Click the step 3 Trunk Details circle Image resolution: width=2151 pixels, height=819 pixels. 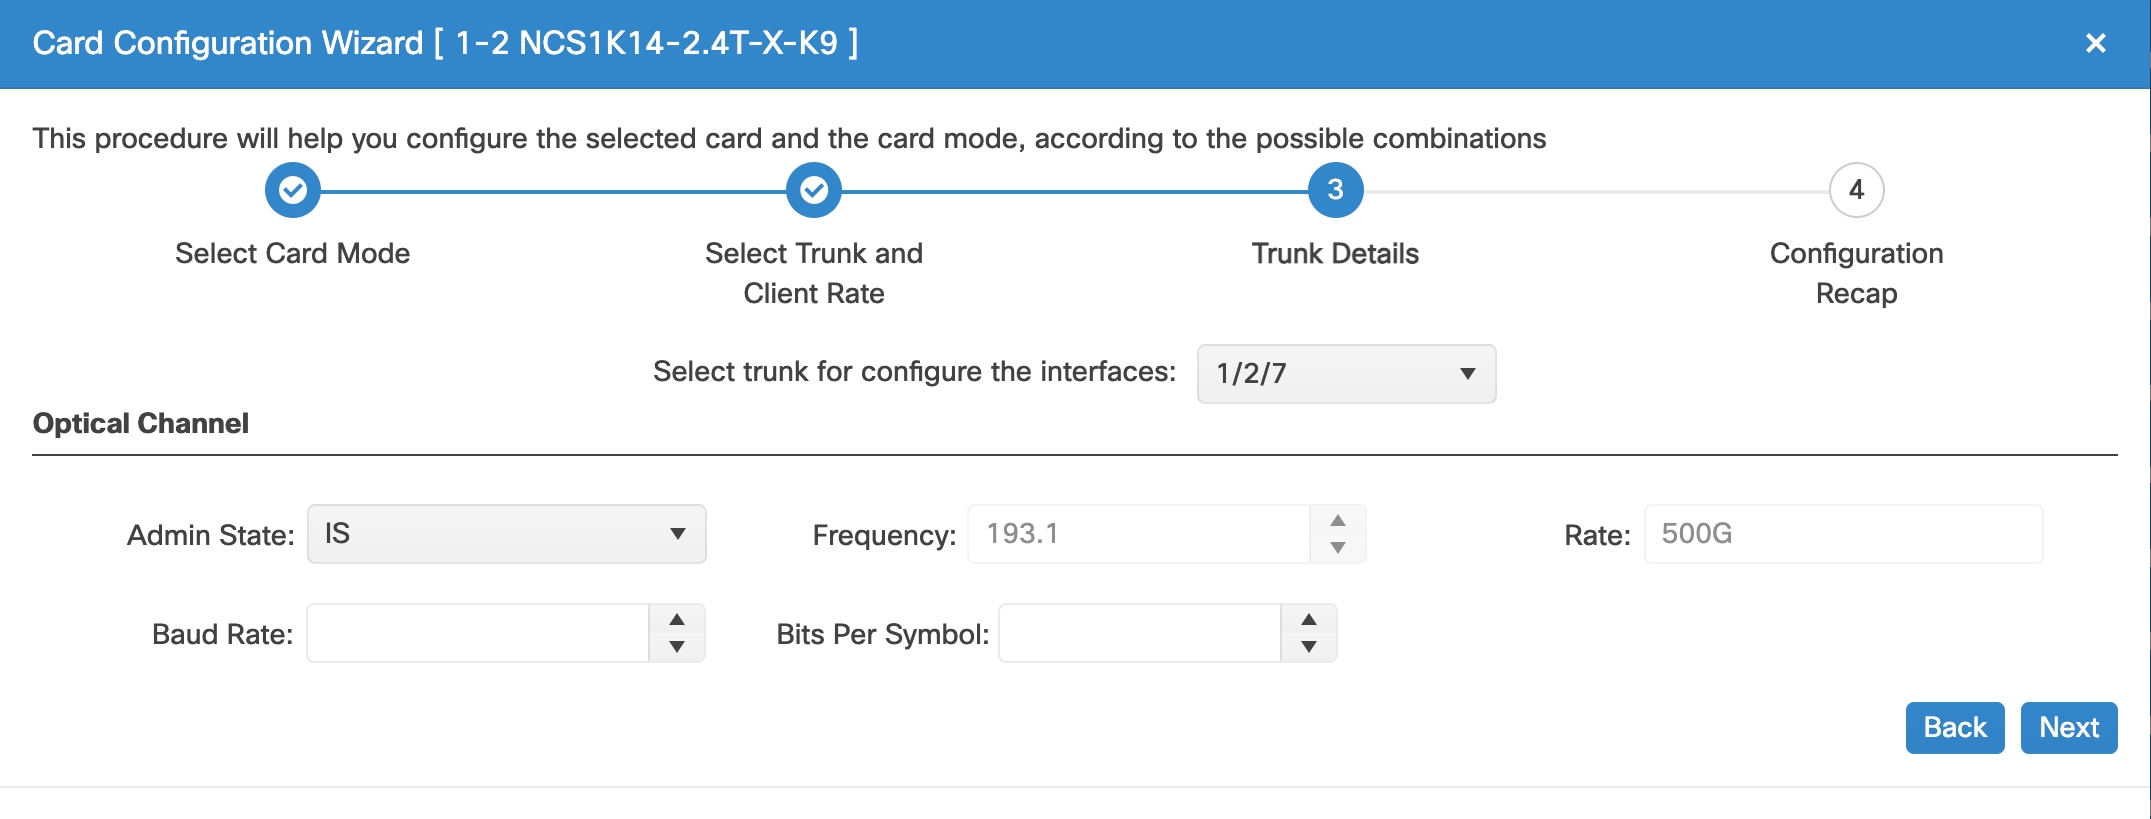(x=1336, y=190)
